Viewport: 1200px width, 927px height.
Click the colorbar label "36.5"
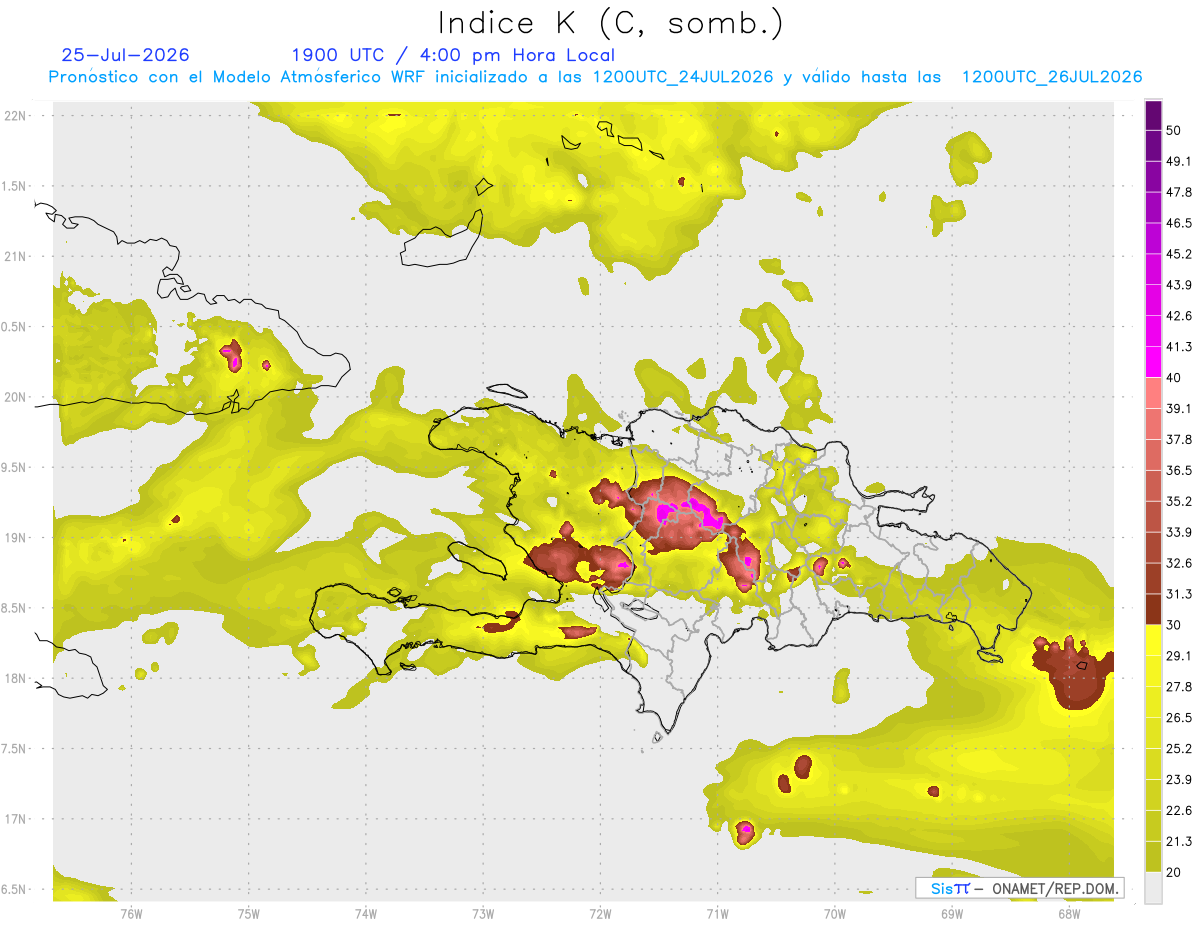click(1178, 470)
